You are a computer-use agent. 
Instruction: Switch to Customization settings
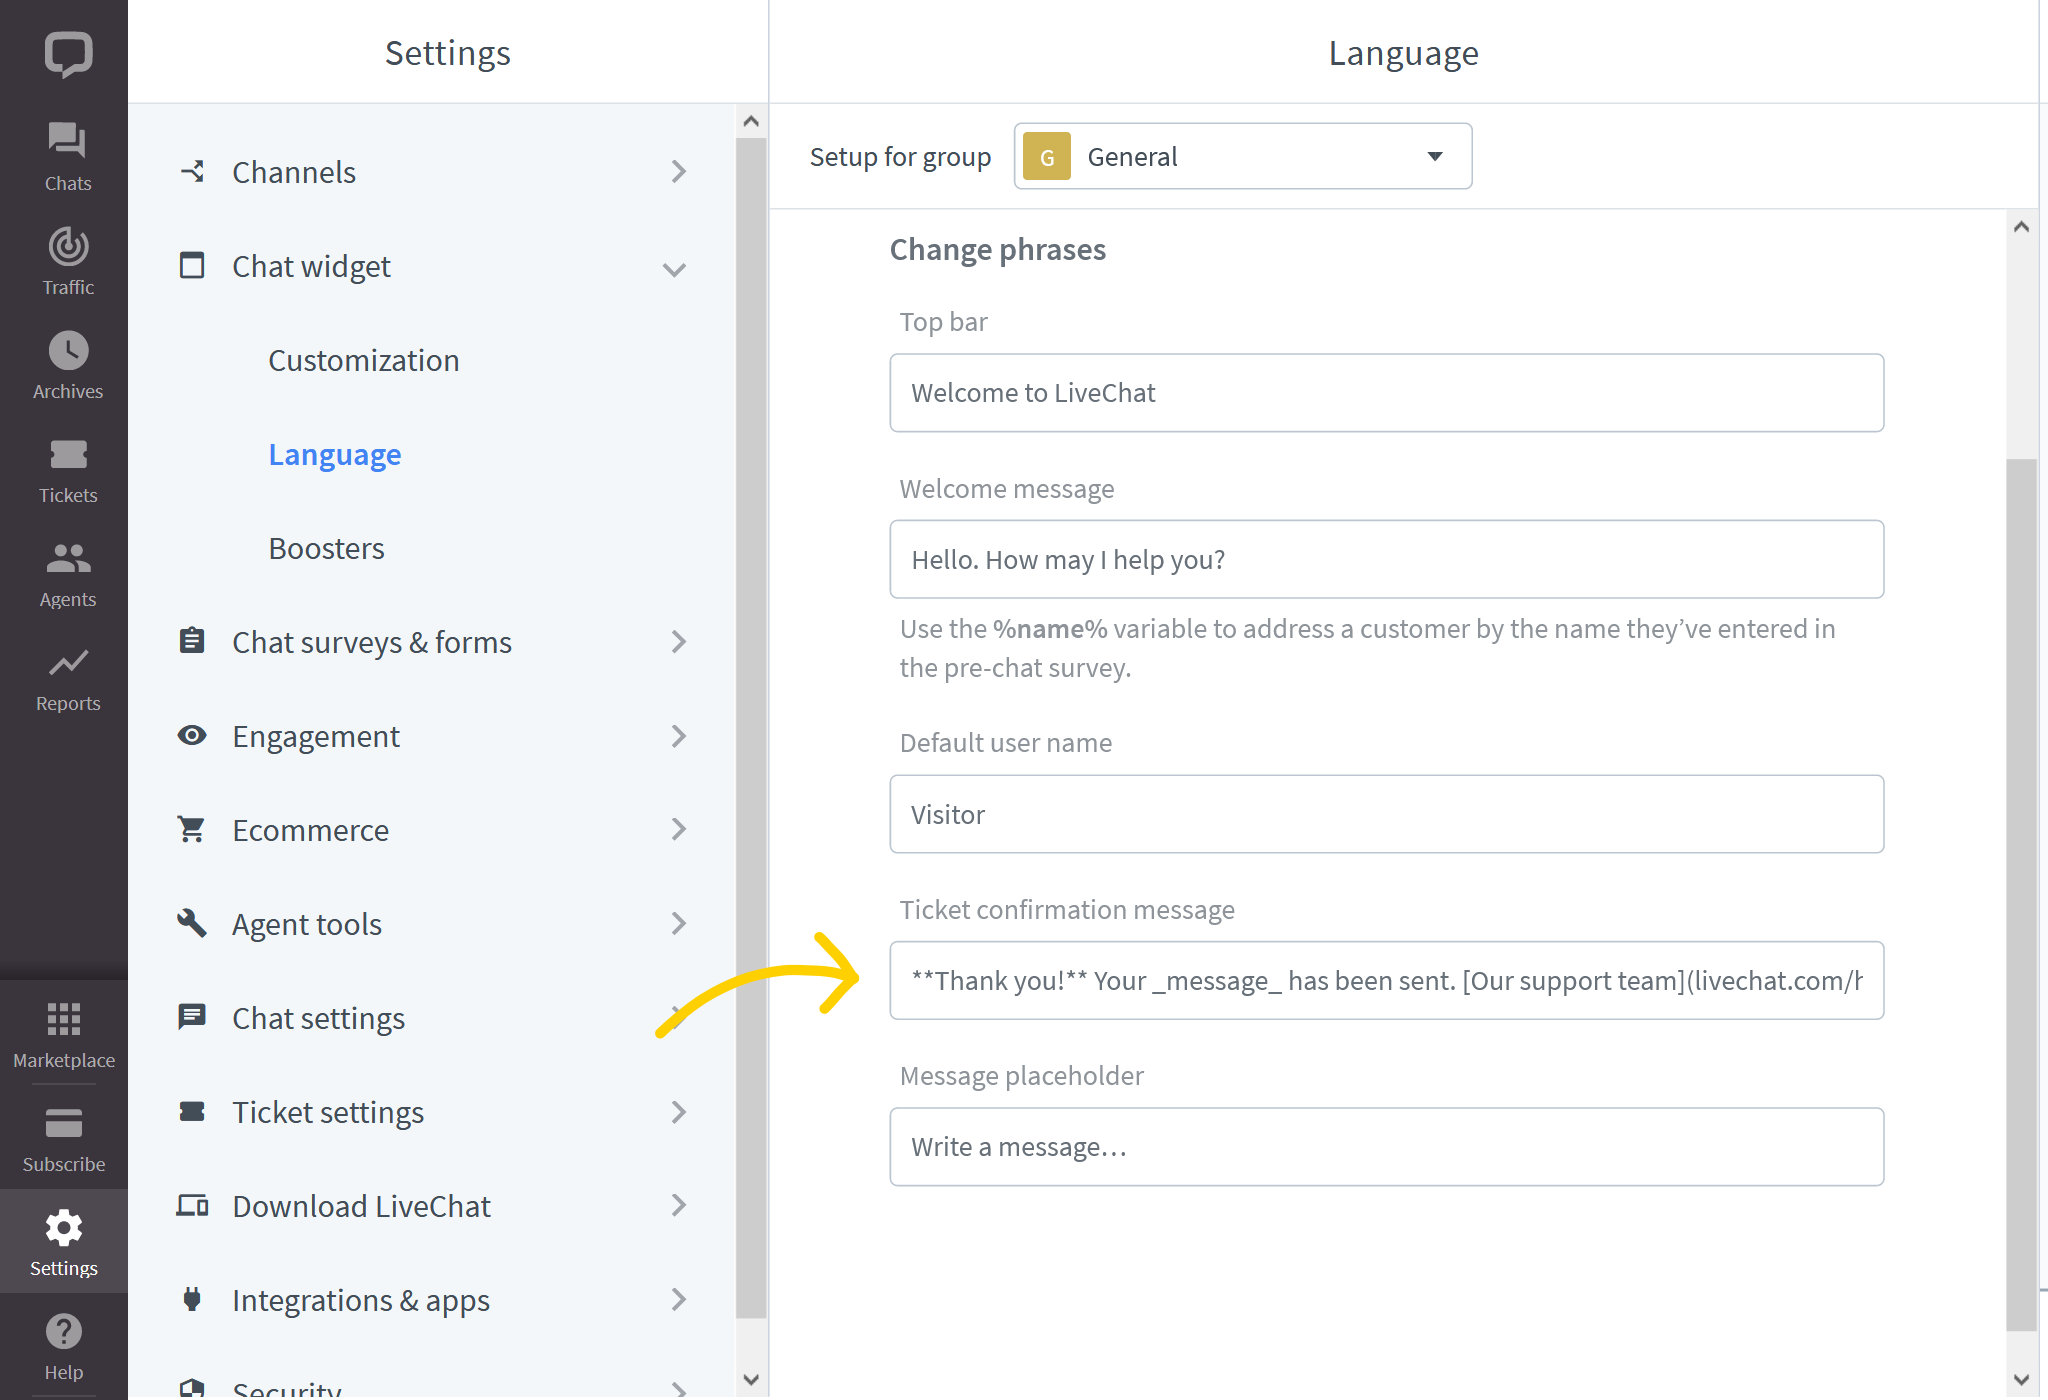(363, 360)
